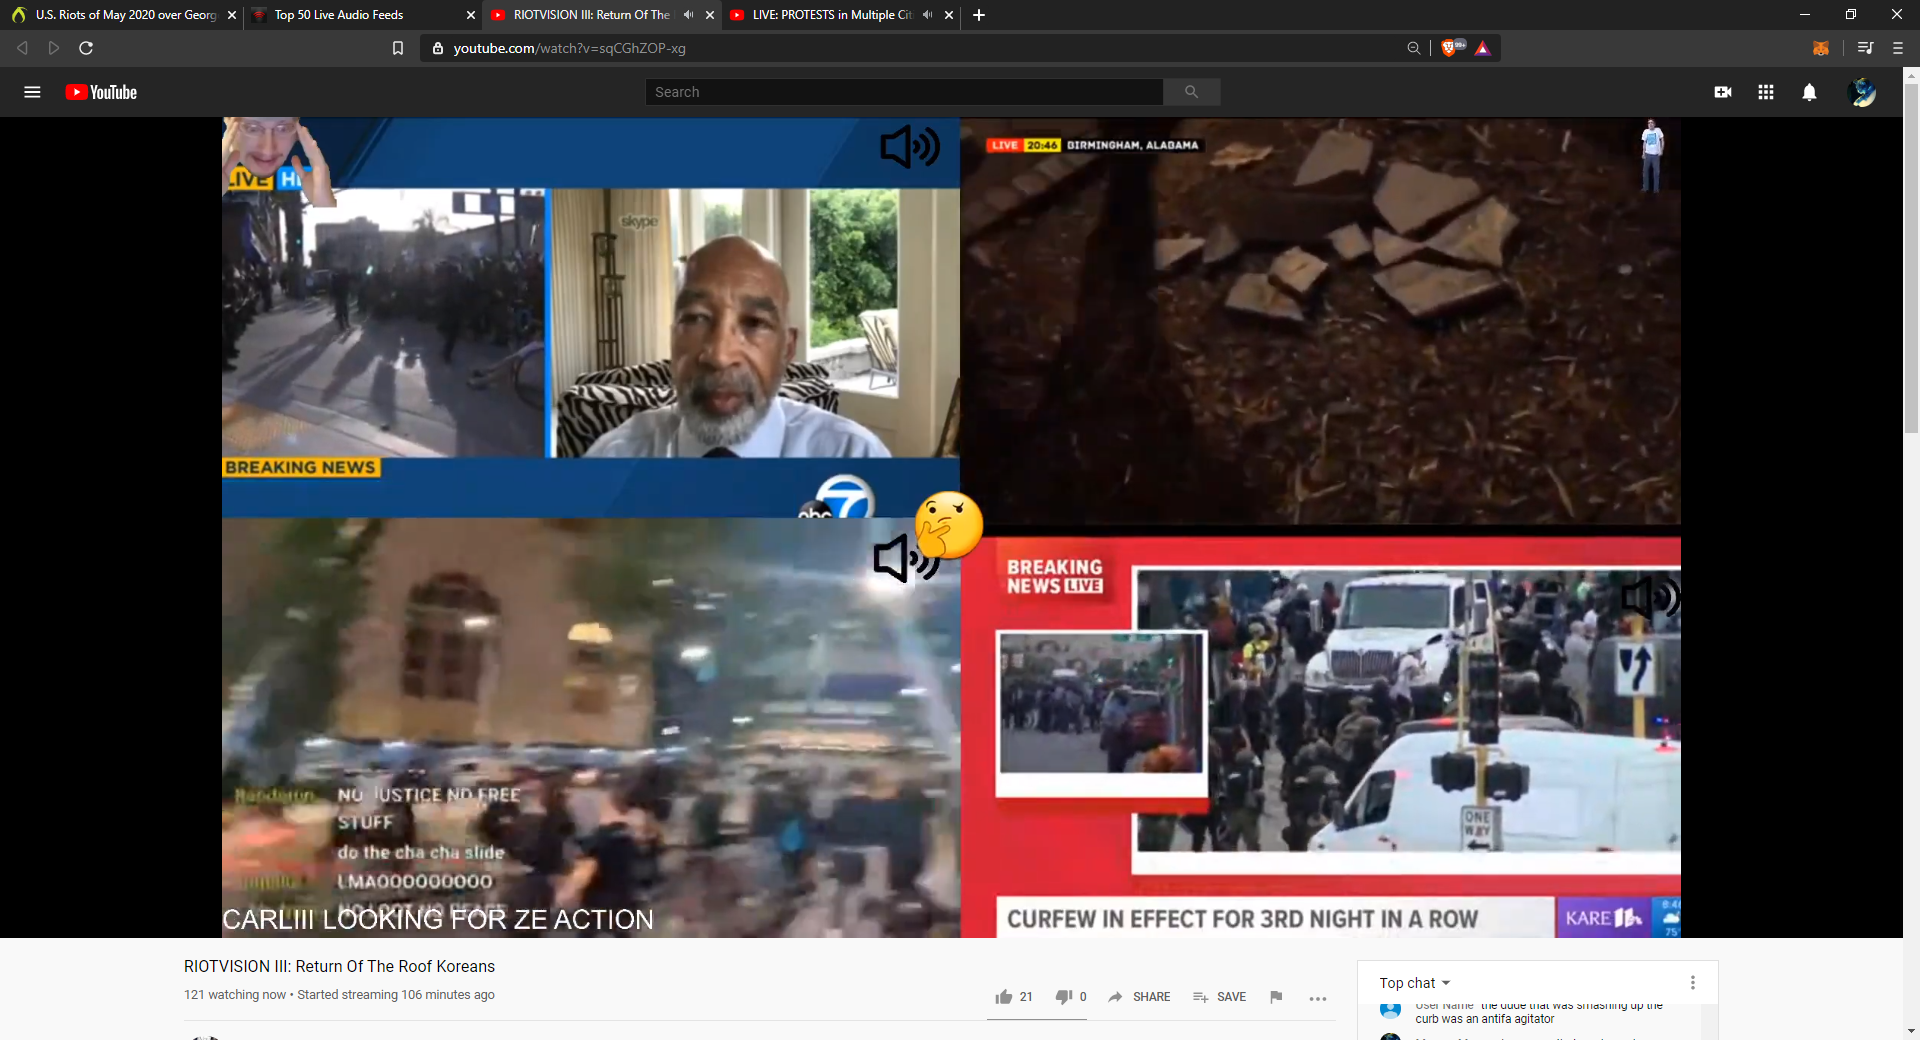
Task: Click the live stream video player
Action: click(951, 528)
